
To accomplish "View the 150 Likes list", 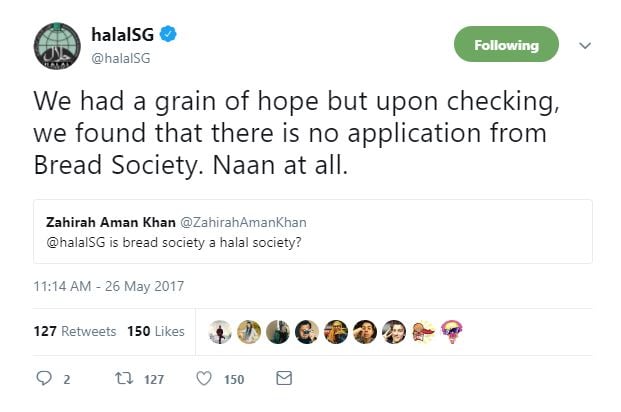I will [x=156, y=331].
